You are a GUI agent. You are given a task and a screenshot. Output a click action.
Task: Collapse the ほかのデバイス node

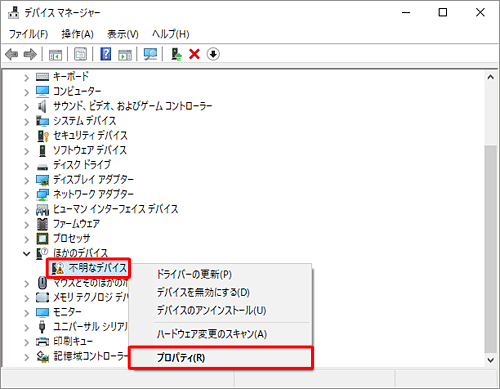pos(27,254)
